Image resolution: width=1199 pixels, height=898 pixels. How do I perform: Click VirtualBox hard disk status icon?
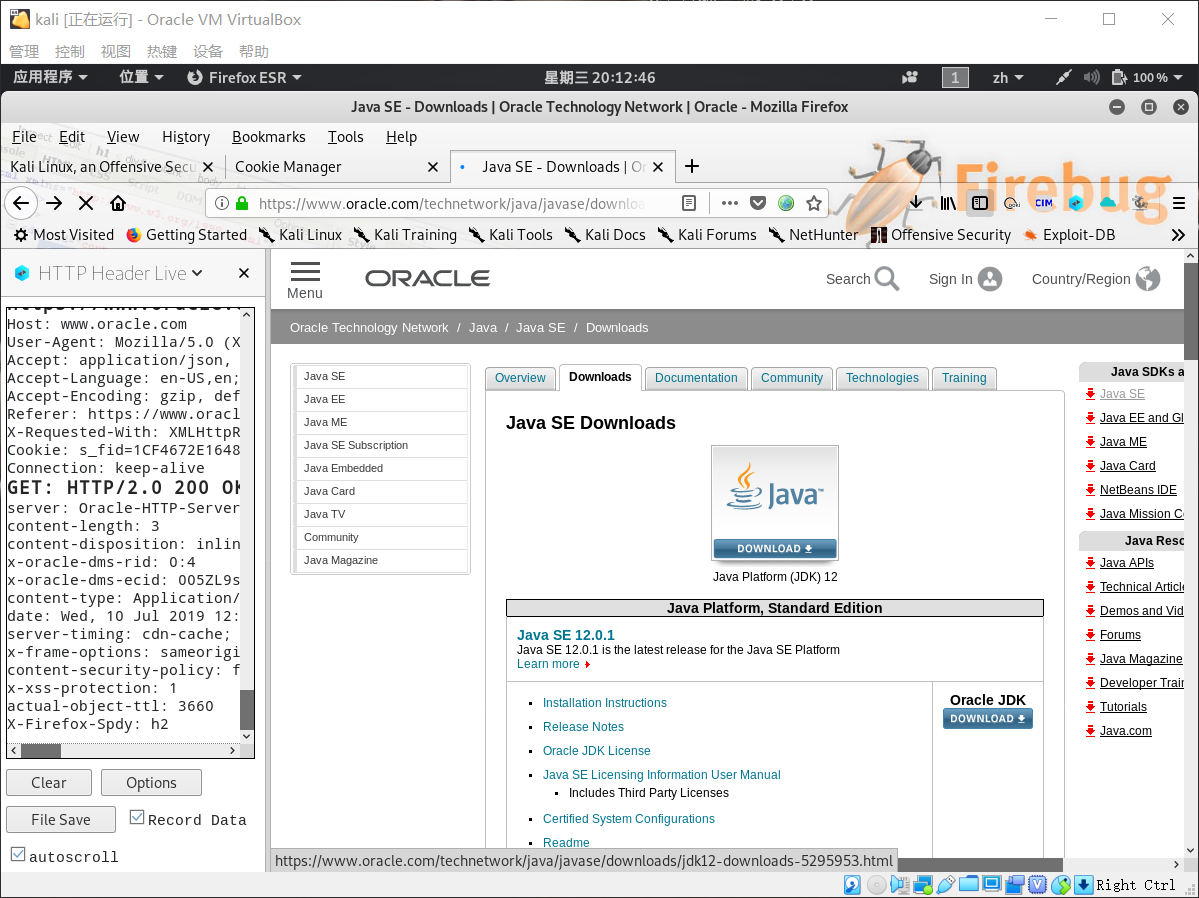(852, 885)
